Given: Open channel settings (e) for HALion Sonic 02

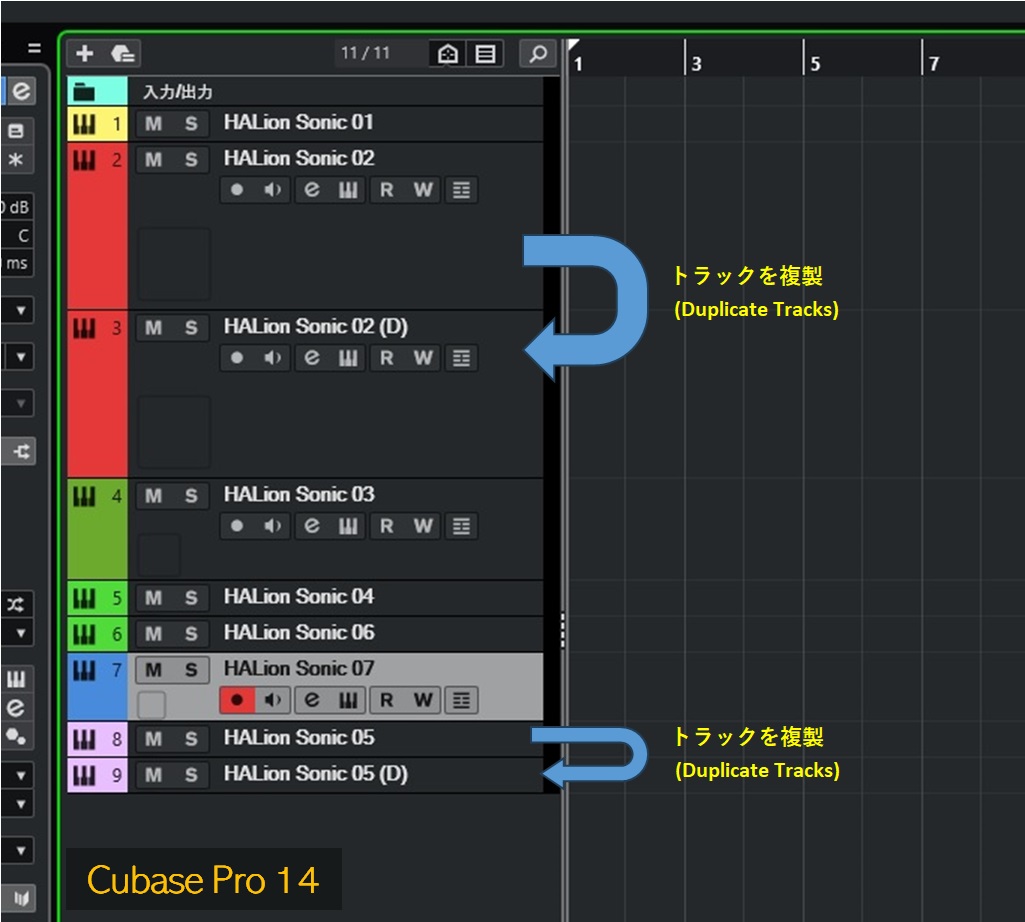Looking at the screenshot, I should coord(312,190).
